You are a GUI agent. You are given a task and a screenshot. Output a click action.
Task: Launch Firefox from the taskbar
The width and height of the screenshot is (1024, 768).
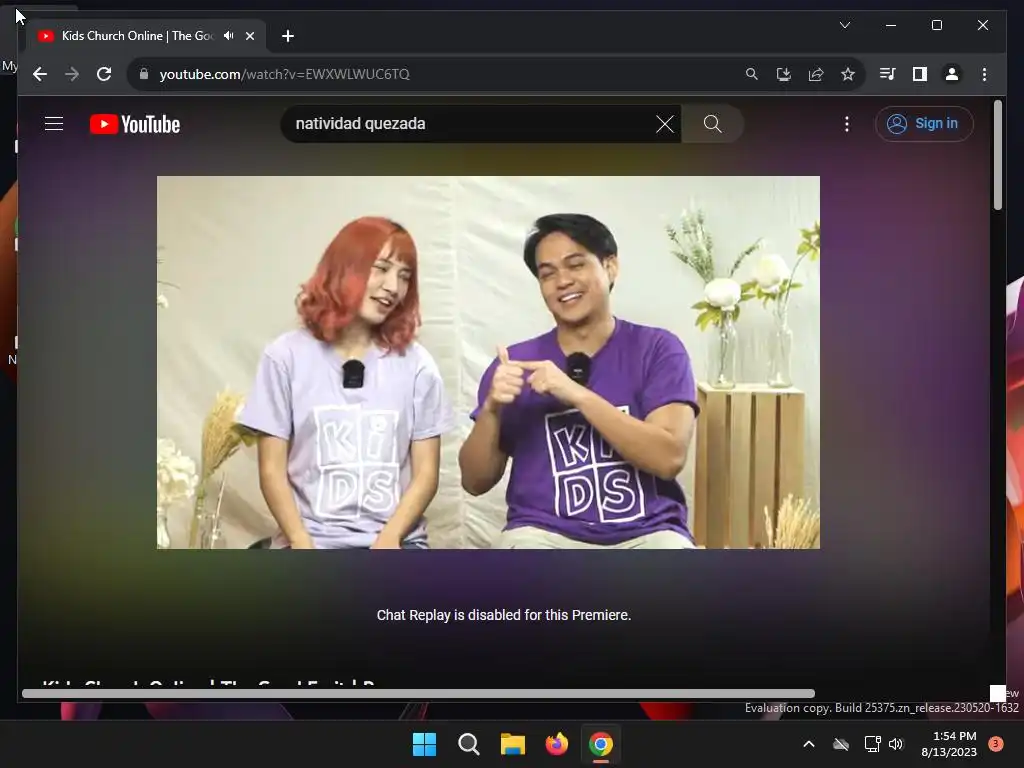556,744
